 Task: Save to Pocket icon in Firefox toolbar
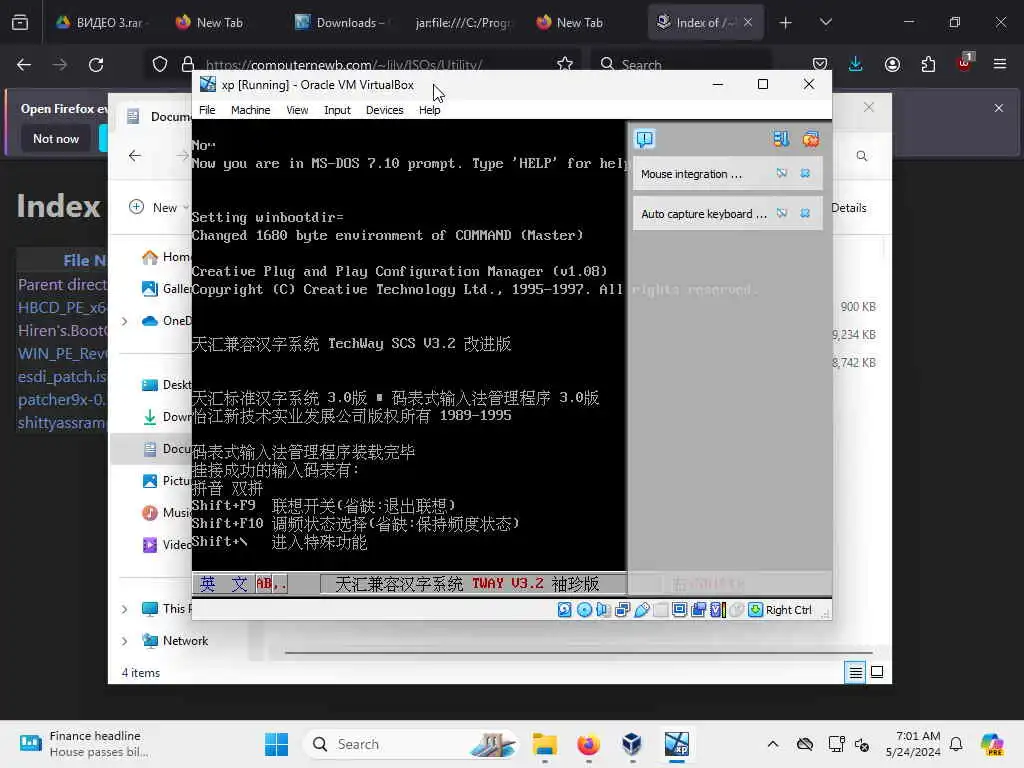pos(820,64)
